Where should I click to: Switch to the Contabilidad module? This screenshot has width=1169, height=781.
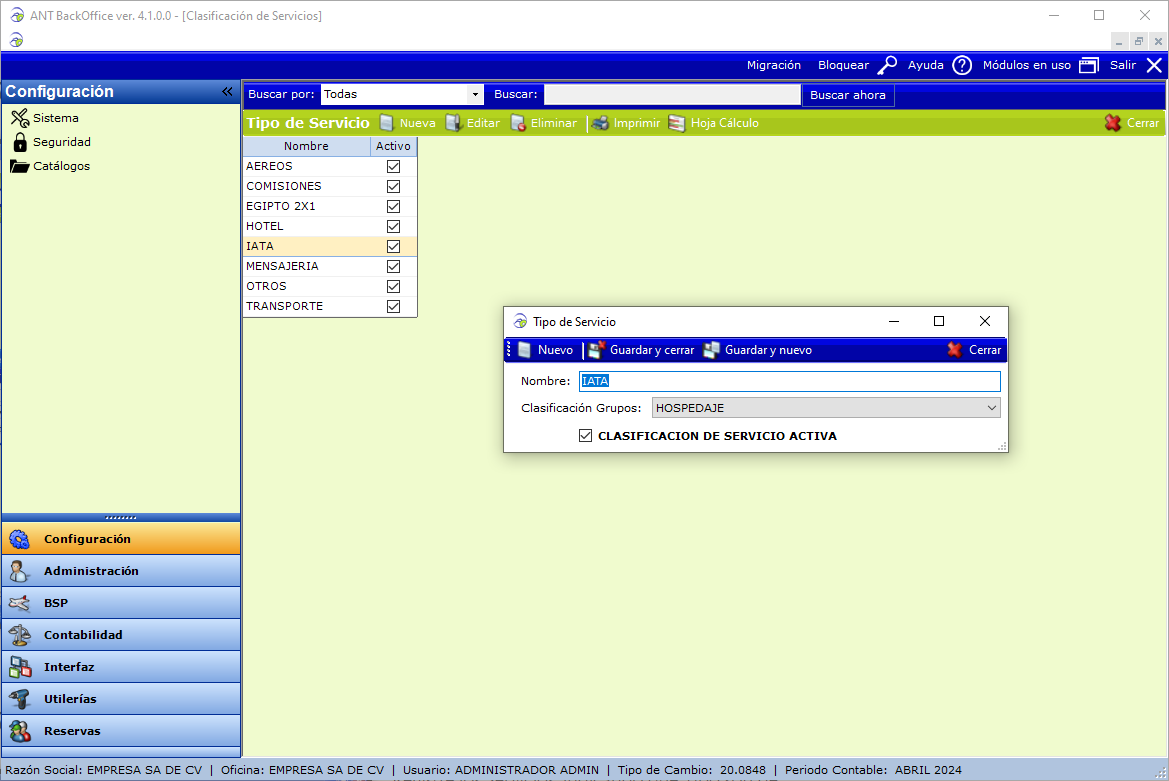pos(83,635)
